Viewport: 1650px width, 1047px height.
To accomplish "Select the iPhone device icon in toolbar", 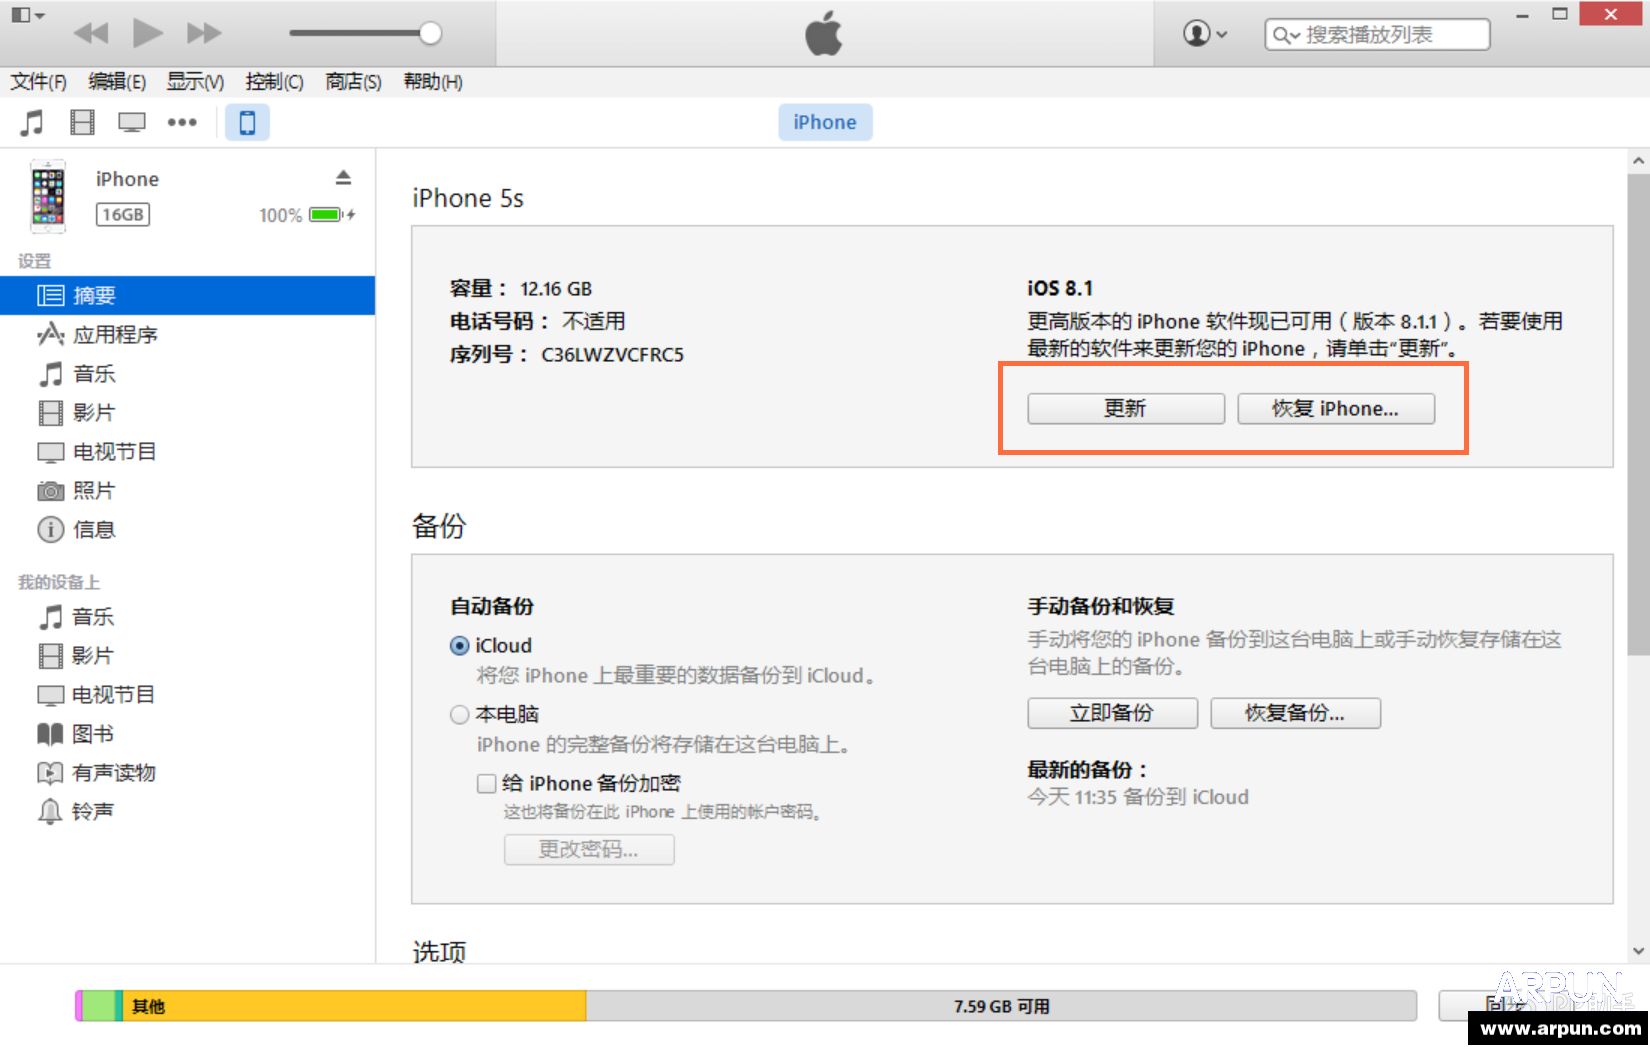I will pyautogui.click(x=246, y=122).
